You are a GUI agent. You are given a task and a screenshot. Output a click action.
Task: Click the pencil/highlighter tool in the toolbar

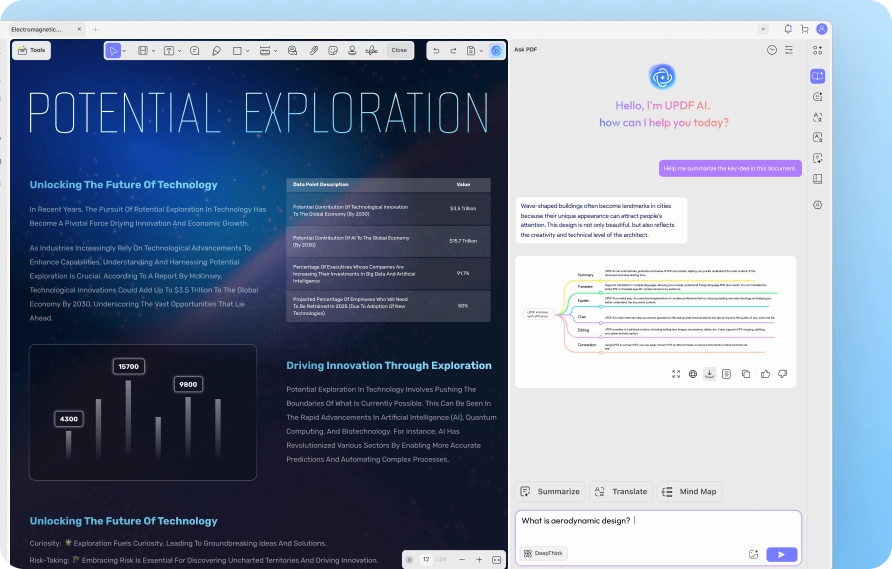(217, 50)
